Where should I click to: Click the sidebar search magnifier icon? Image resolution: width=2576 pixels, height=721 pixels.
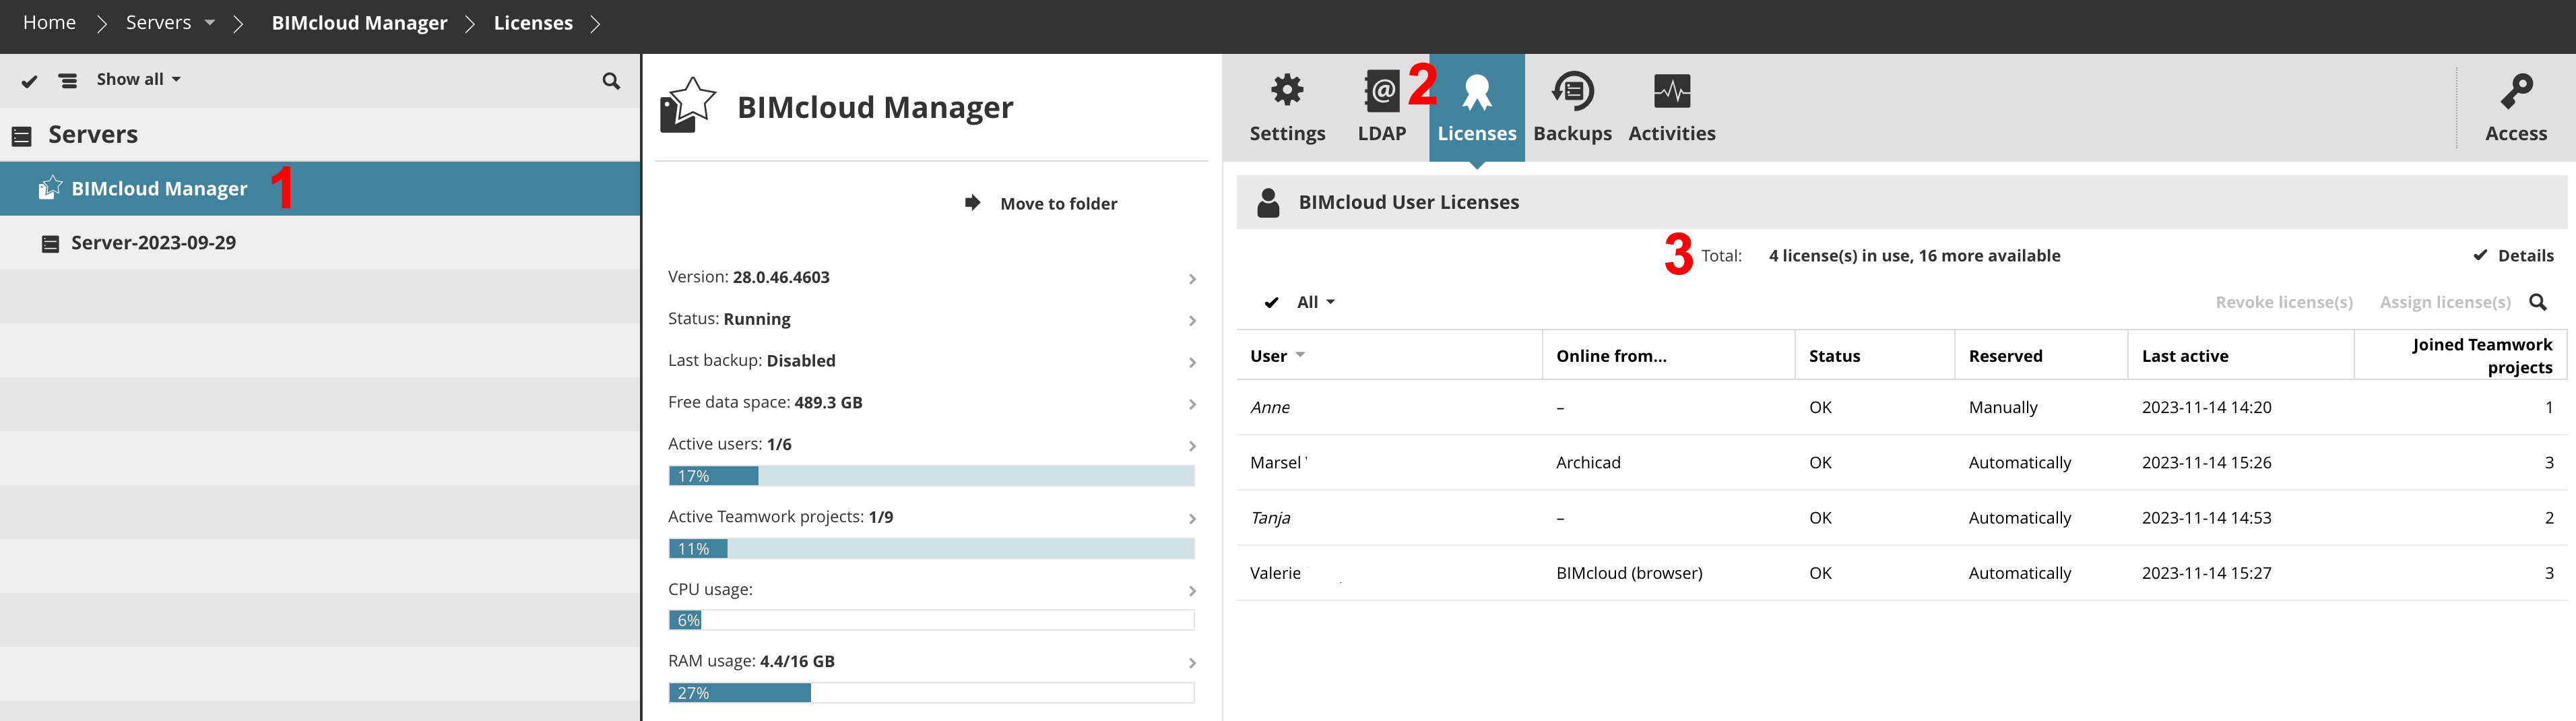pyautogui.click(x=611, y=80)
